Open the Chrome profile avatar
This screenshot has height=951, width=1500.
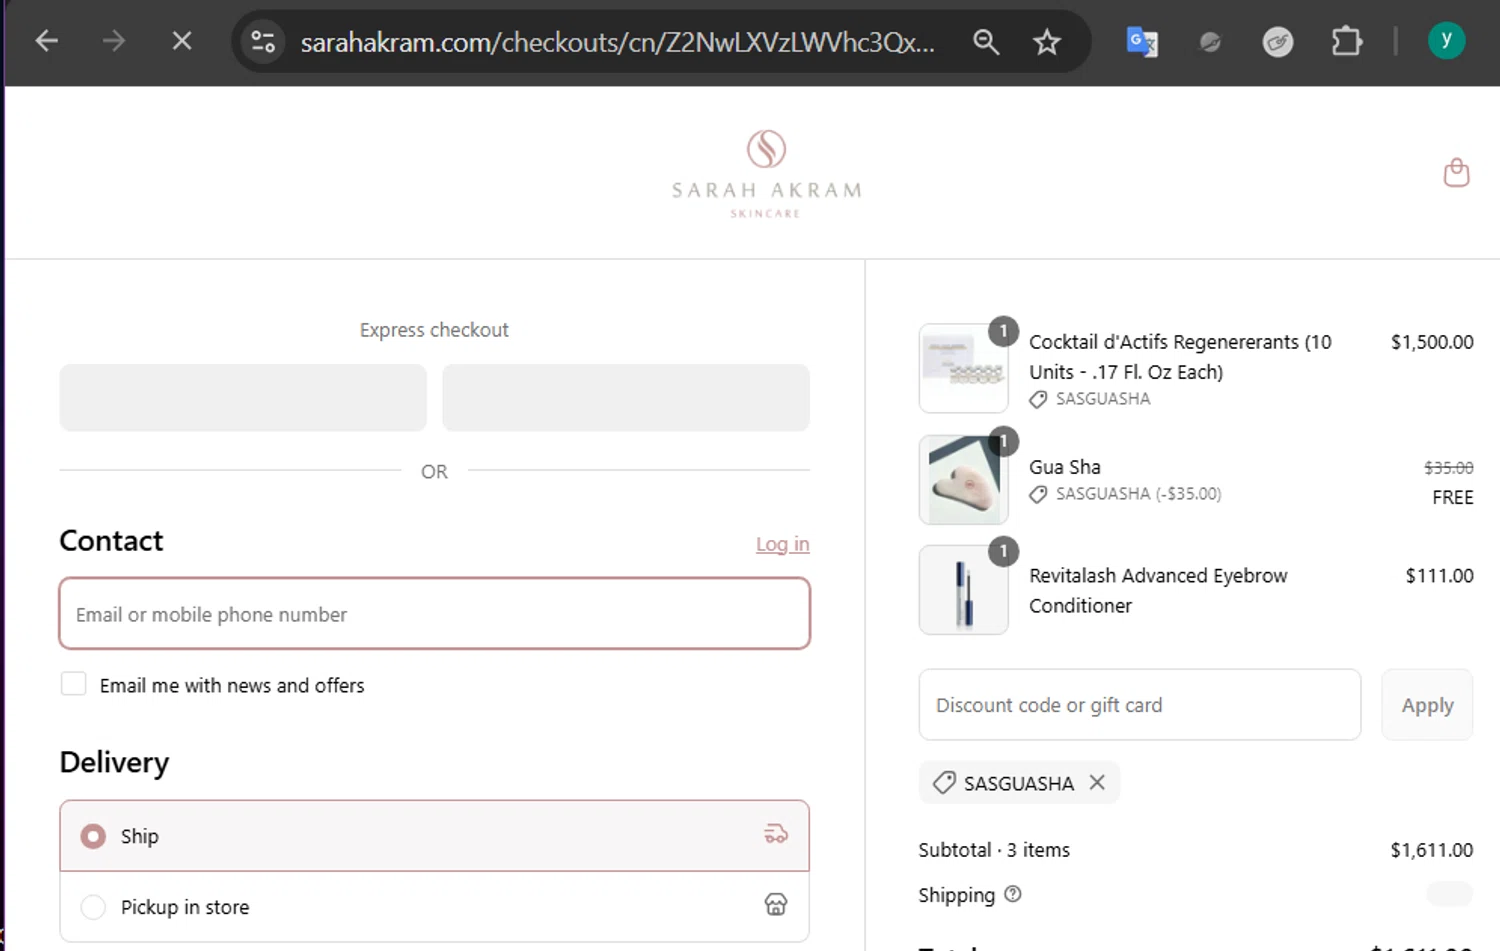[1446, 41]
